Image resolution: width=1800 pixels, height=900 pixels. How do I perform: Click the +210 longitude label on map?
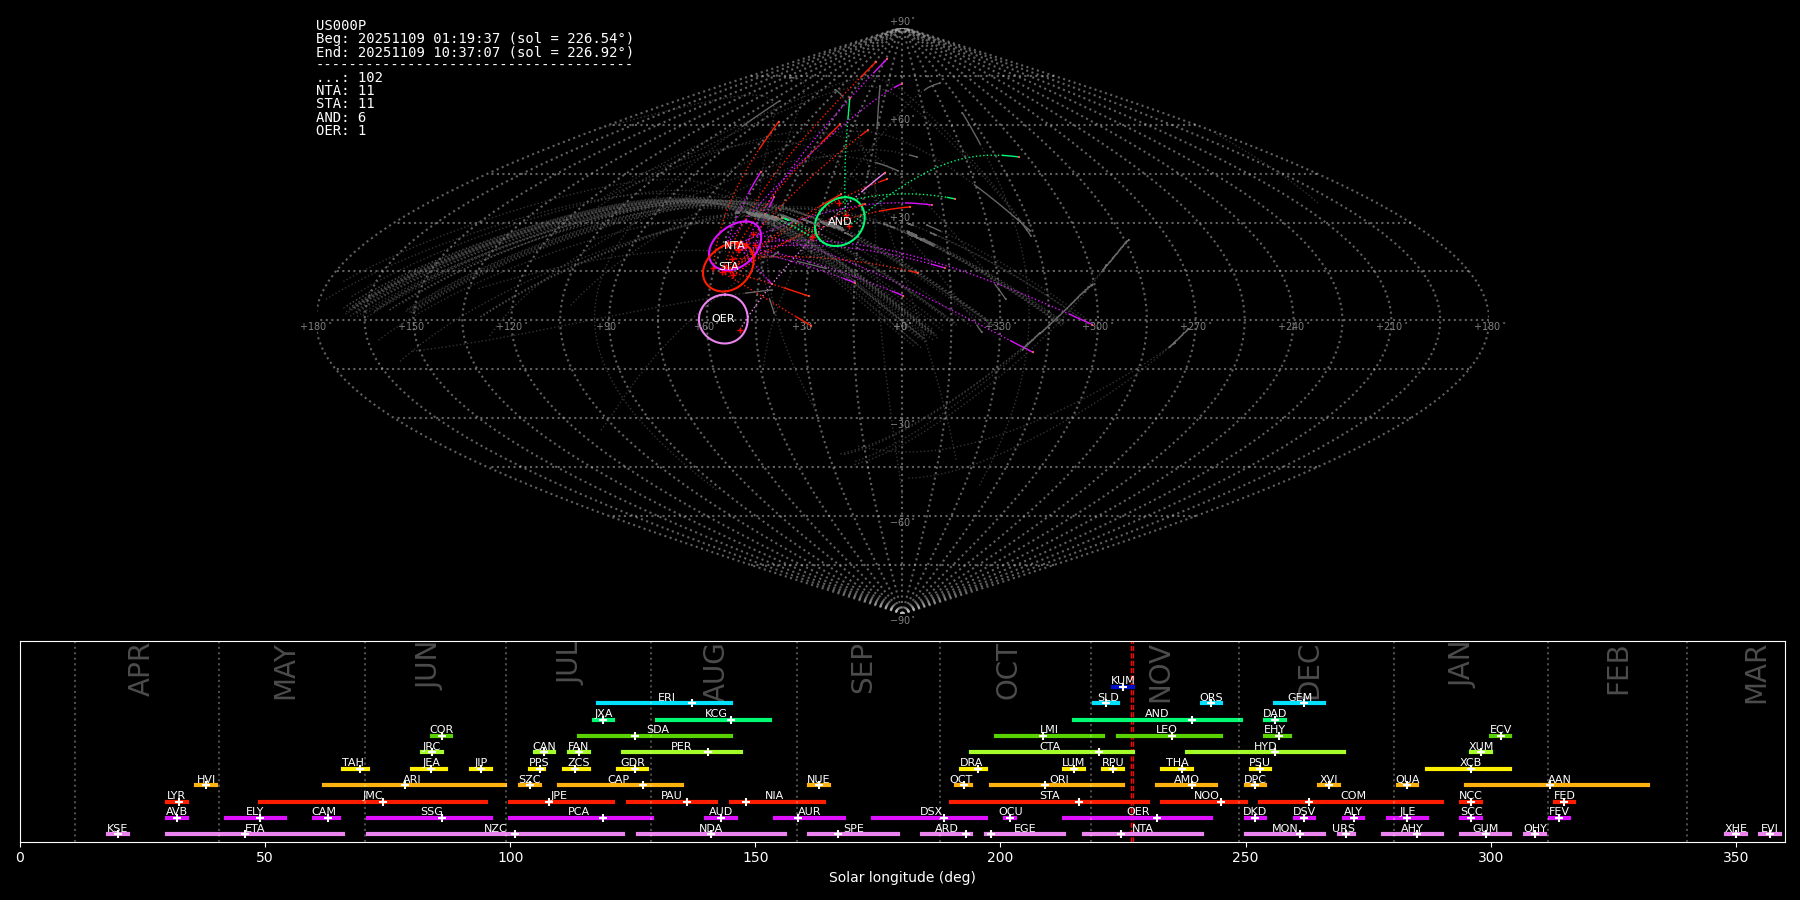click(1389, 327)
